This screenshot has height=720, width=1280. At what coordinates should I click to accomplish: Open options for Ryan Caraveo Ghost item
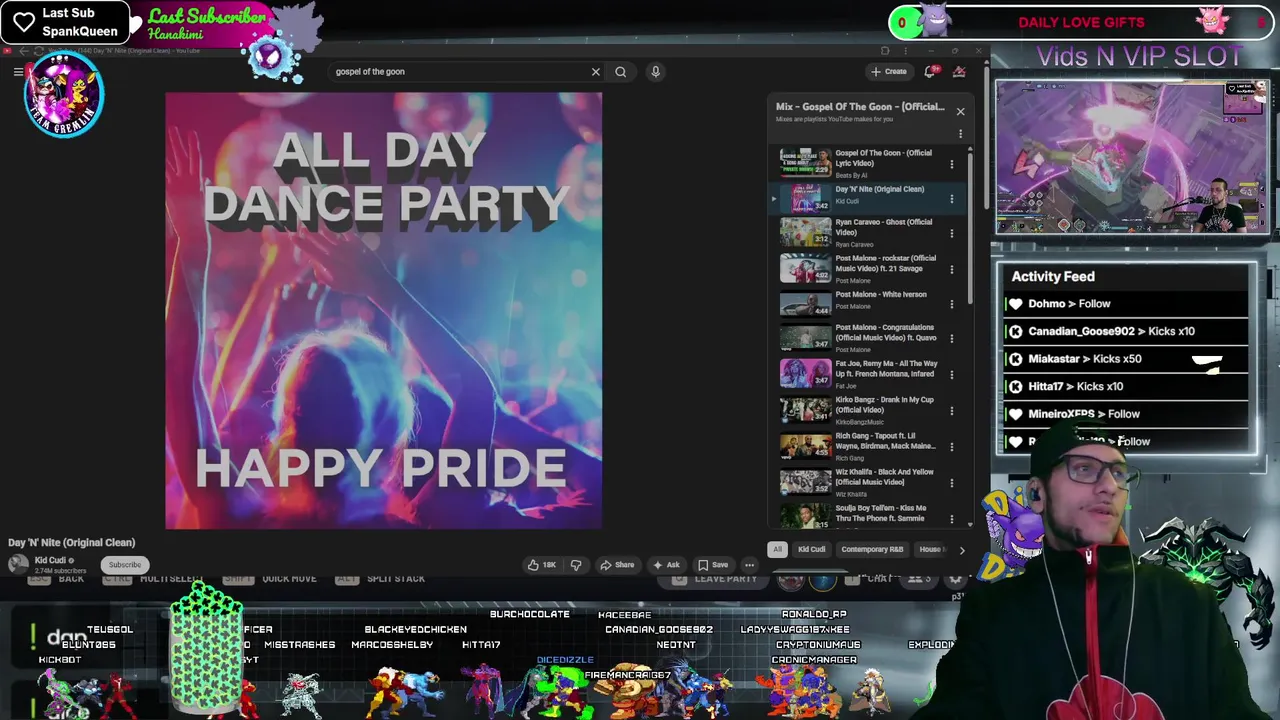click(952, 233)
